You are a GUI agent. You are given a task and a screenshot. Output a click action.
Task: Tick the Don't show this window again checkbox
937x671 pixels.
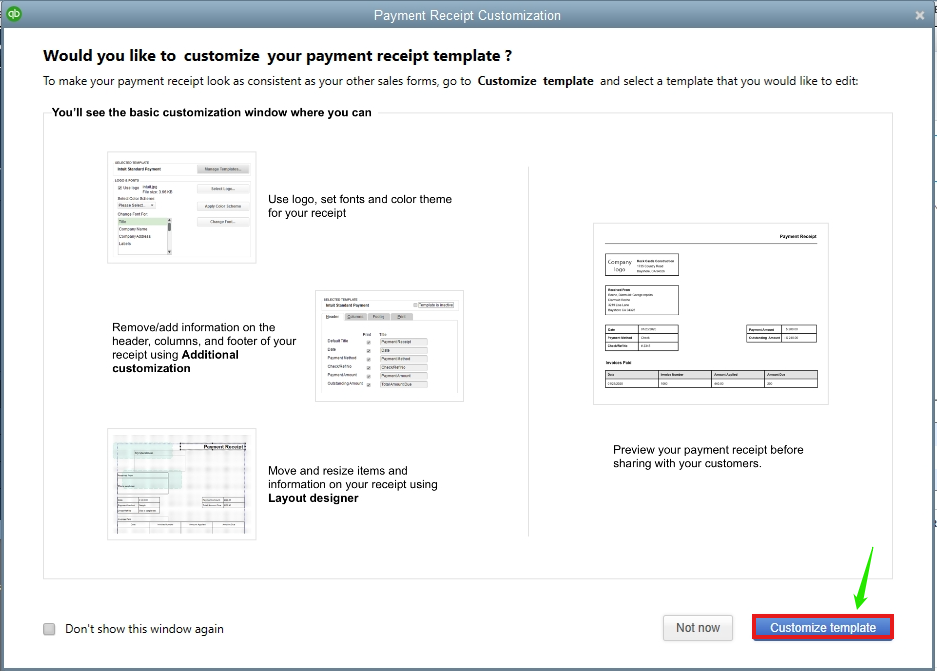pyautogui.click(x=49, y=629)
